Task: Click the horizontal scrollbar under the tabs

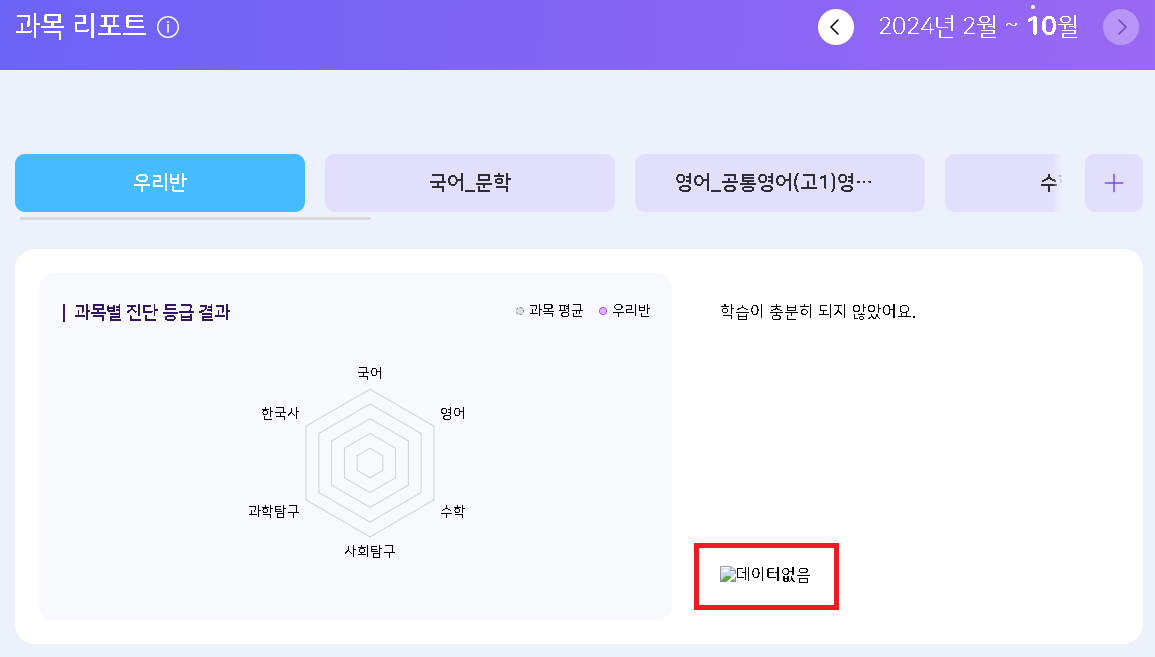Action: (195, 217)
